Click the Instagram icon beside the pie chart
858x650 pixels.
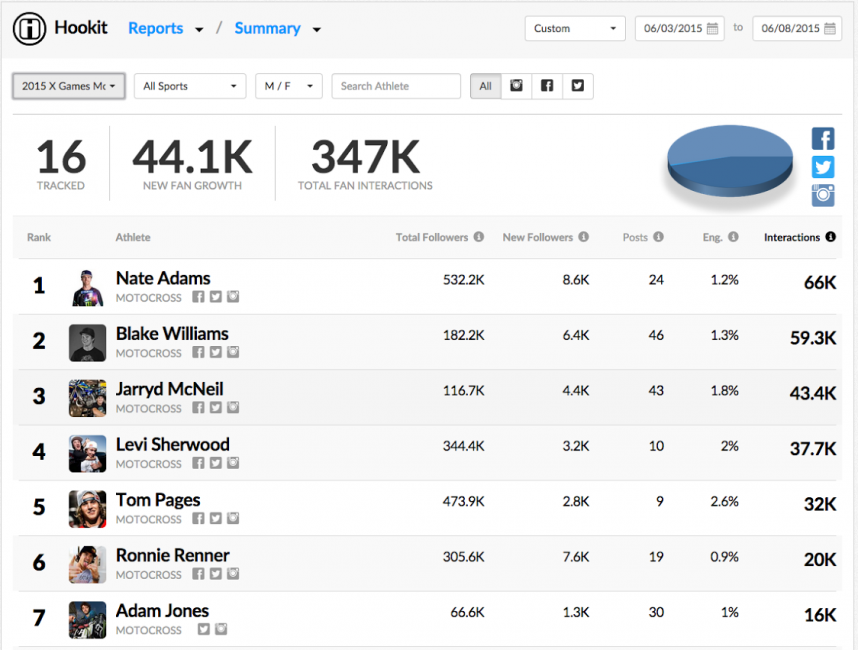(x=823, y=196)
